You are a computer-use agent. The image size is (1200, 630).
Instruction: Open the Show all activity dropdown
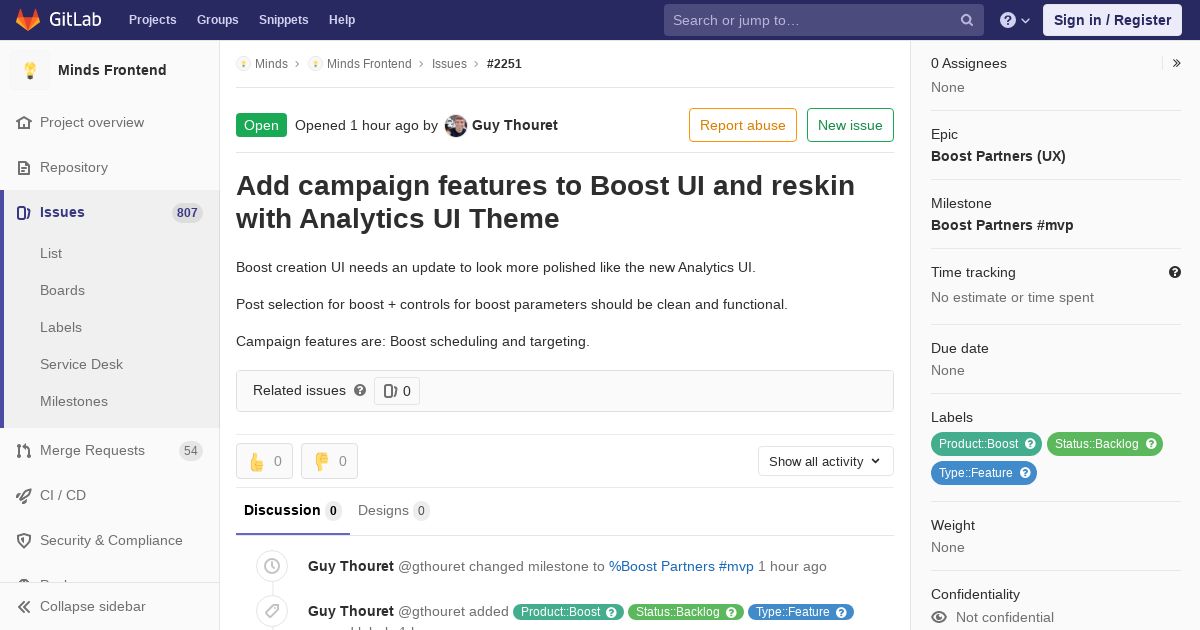pos(826,461)
